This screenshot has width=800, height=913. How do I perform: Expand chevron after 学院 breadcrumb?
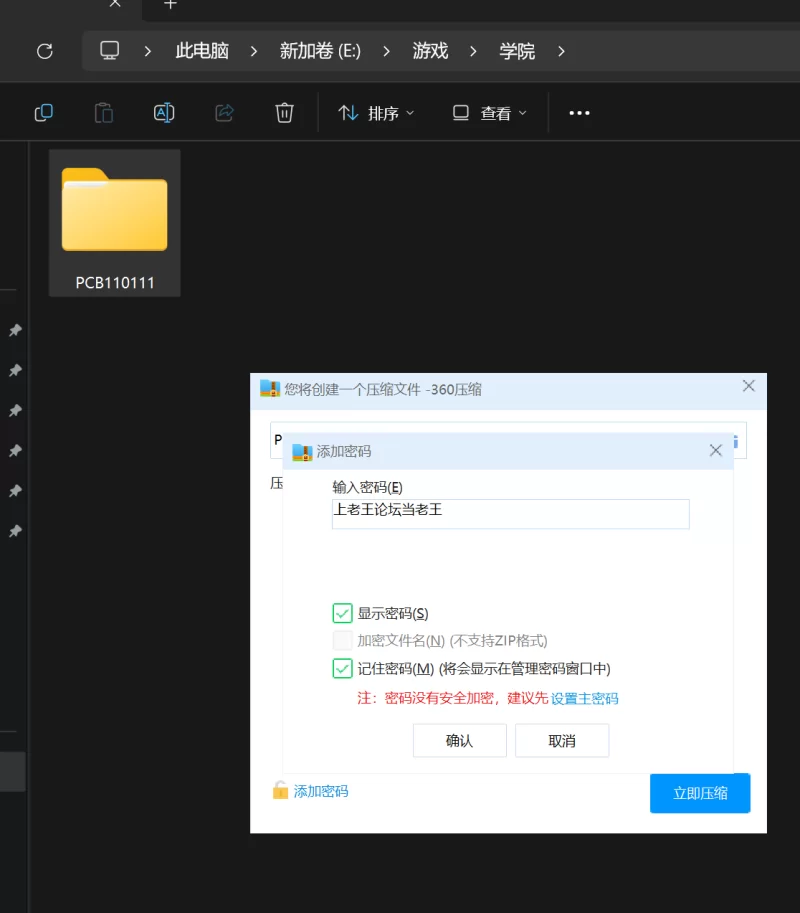(561, 51)
